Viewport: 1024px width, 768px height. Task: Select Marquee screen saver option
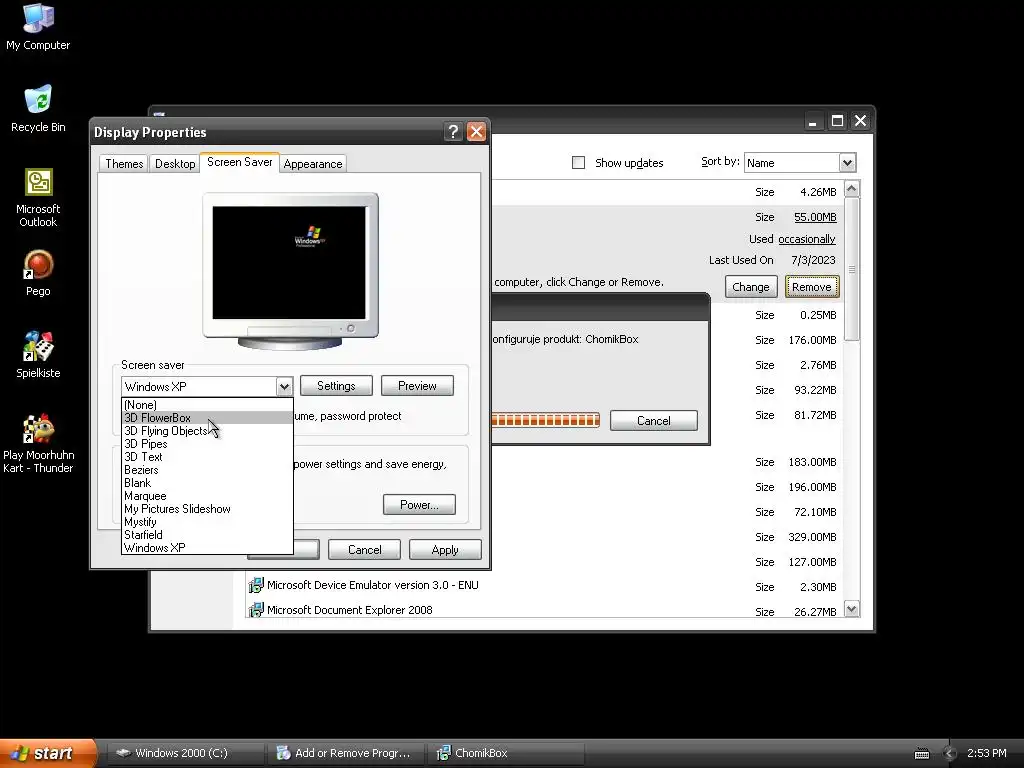coord(207,496)
